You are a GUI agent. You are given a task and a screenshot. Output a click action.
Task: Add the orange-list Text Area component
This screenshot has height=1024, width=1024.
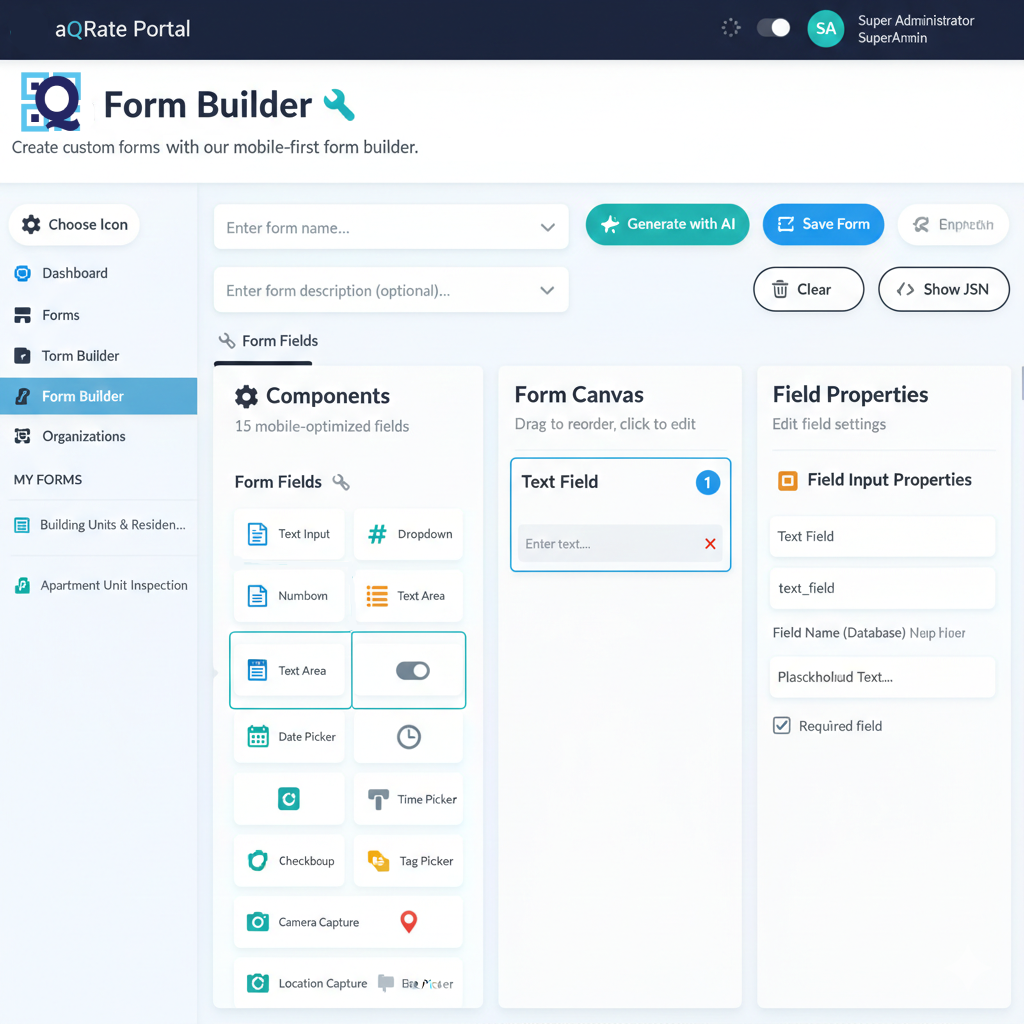pos(408,596)
